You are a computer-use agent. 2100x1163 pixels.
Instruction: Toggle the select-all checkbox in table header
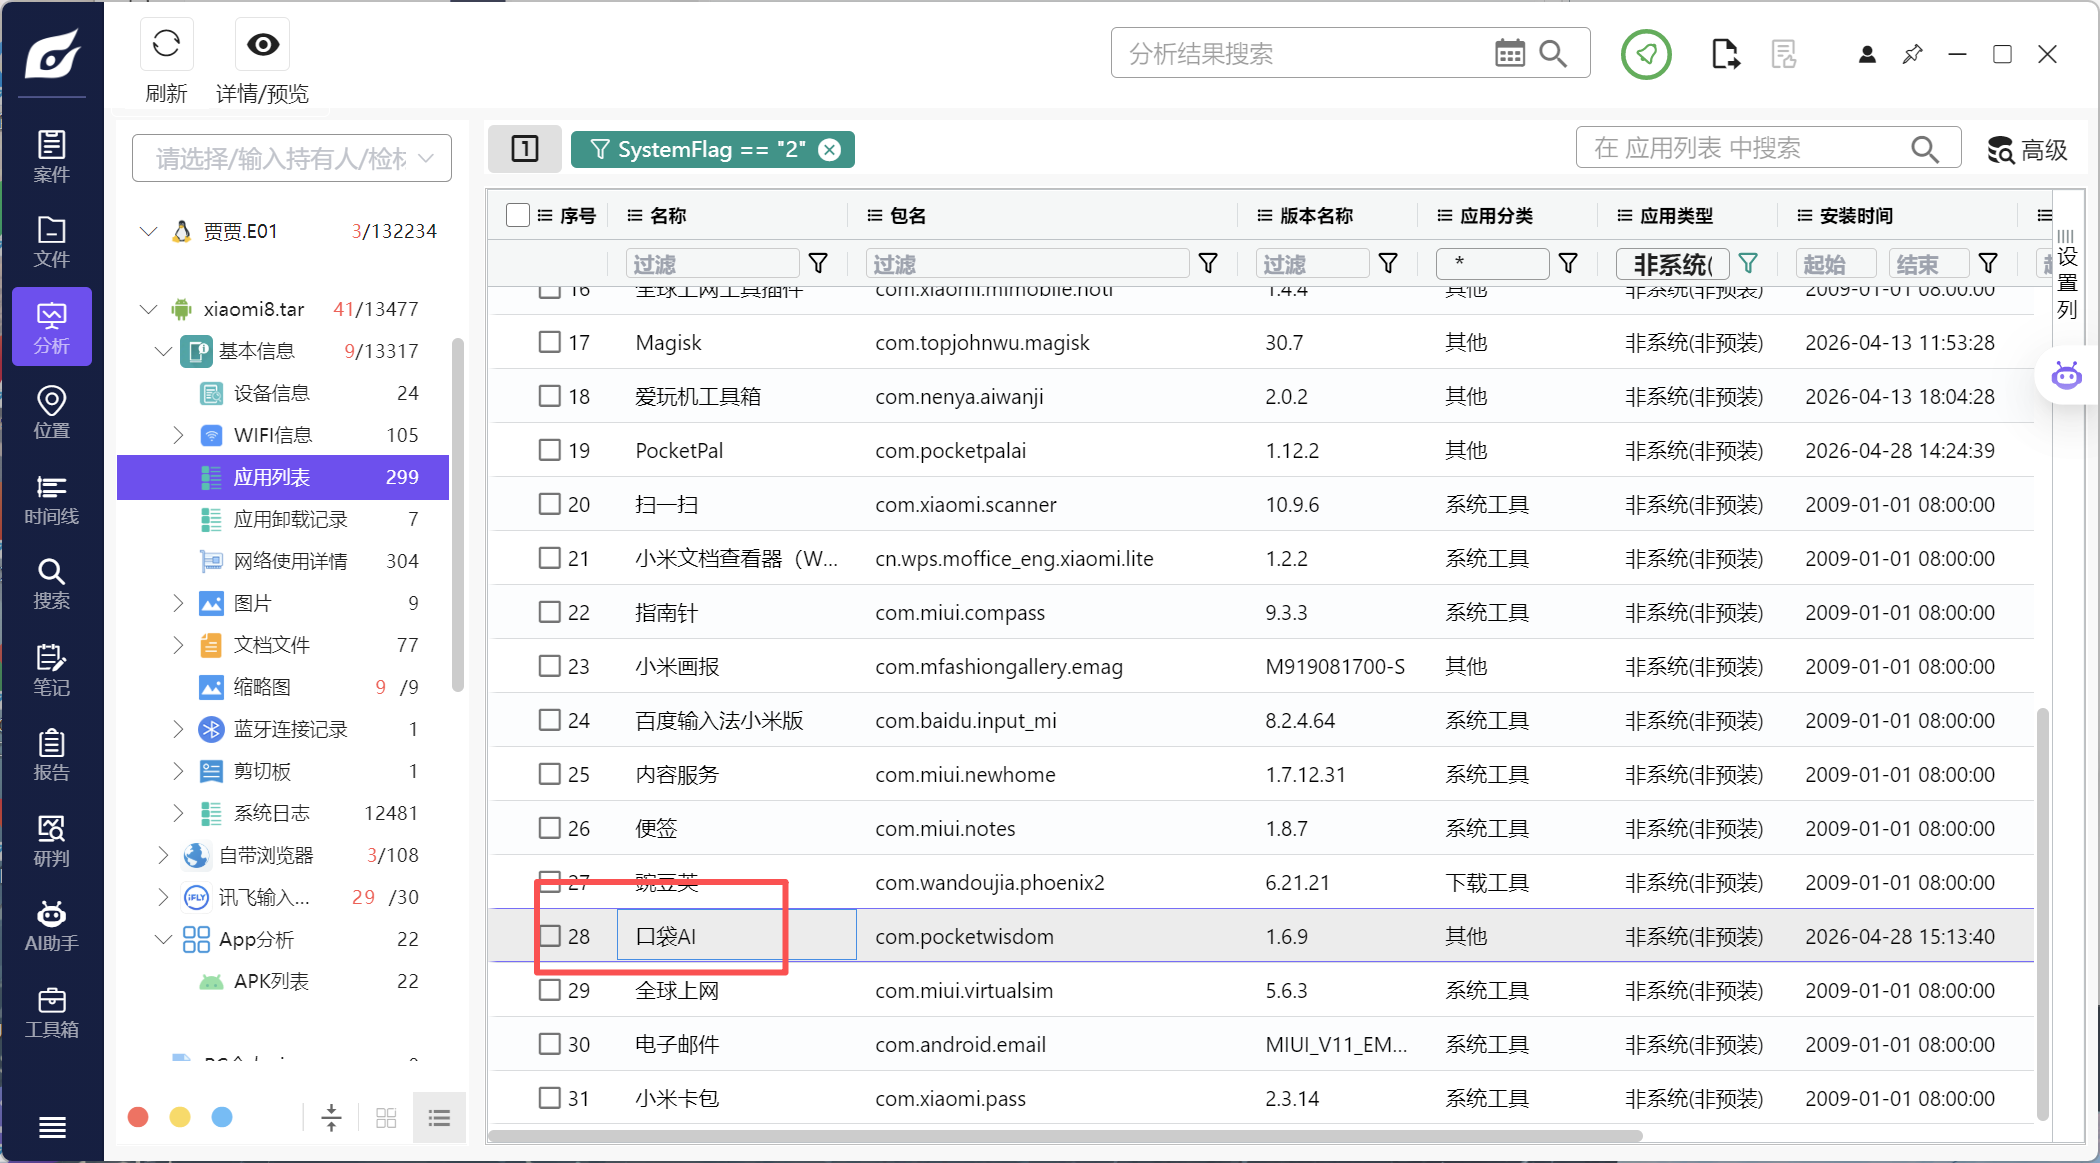(518, 215)
